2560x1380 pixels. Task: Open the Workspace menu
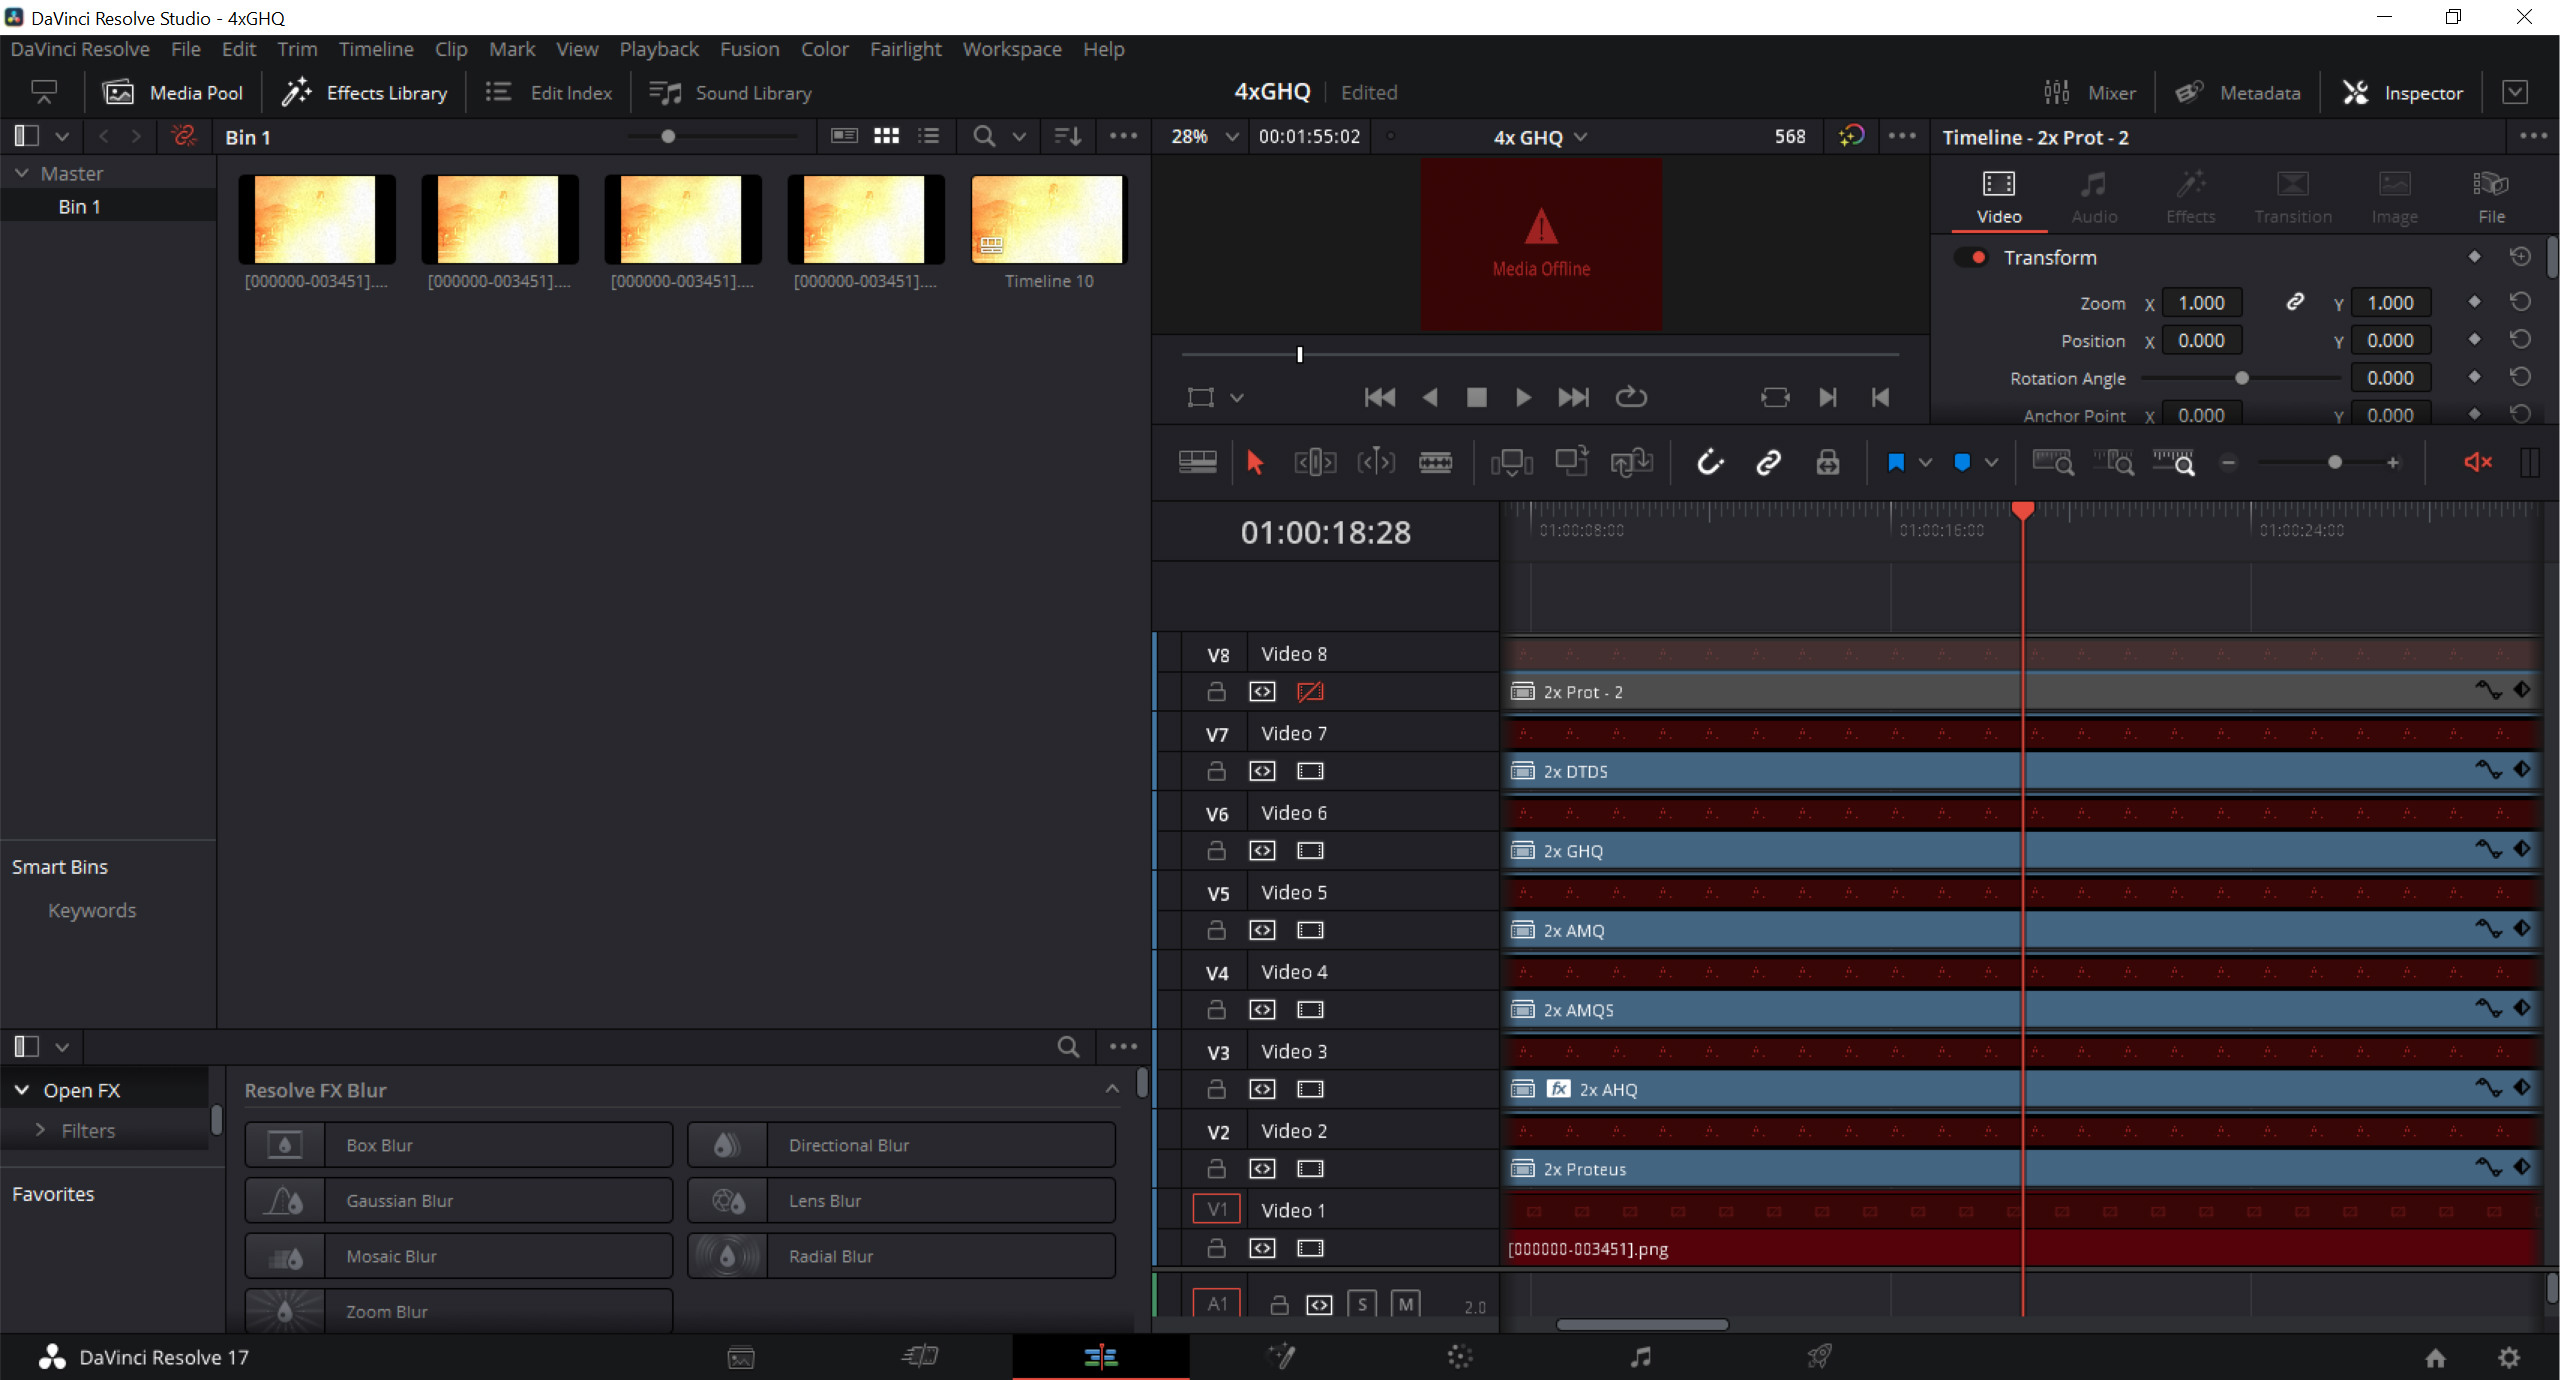click(x=1012, y=49)
